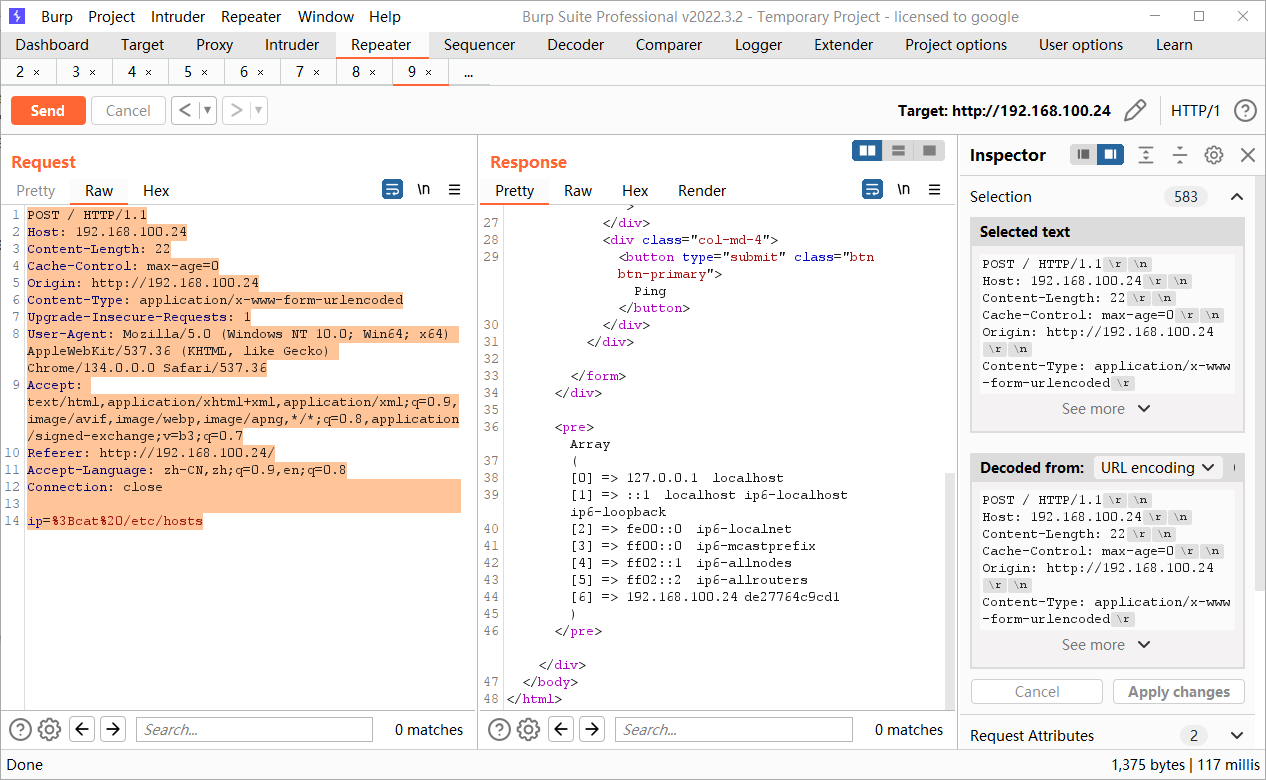Open the request pane hamburger menu

(454, 190)
